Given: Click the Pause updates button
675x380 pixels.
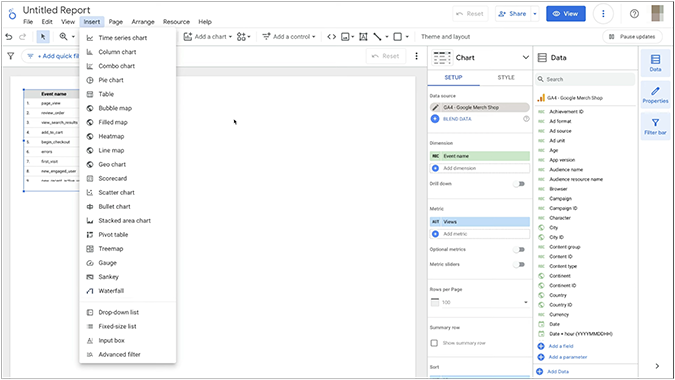Looking at the screenshot, I should click(632, 37).
